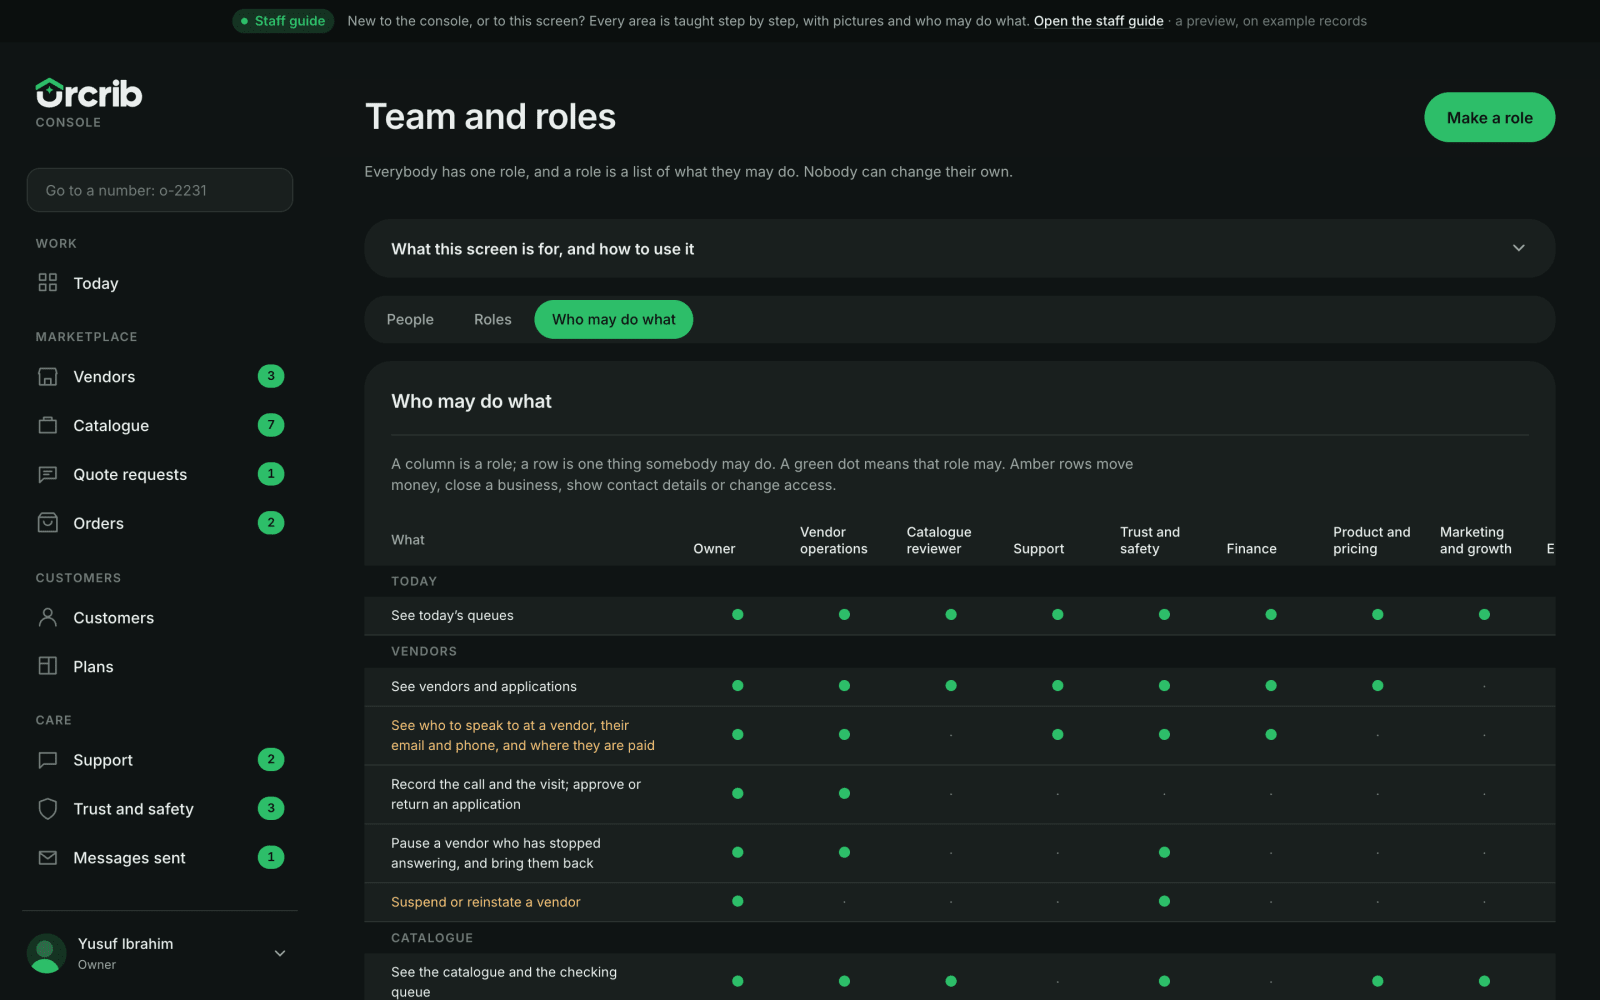Screen dimensions: 1600x1000
Task: Switch to the People tab
Action: pos(410,319)
